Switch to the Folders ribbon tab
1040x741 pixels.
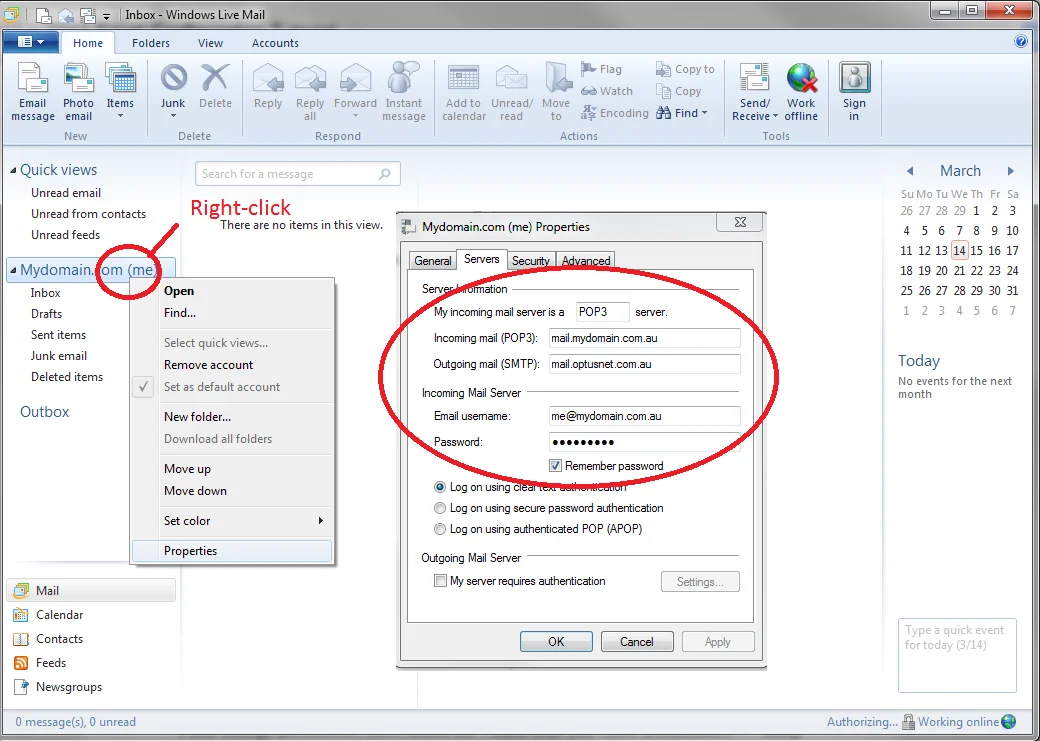pos(151,42)
